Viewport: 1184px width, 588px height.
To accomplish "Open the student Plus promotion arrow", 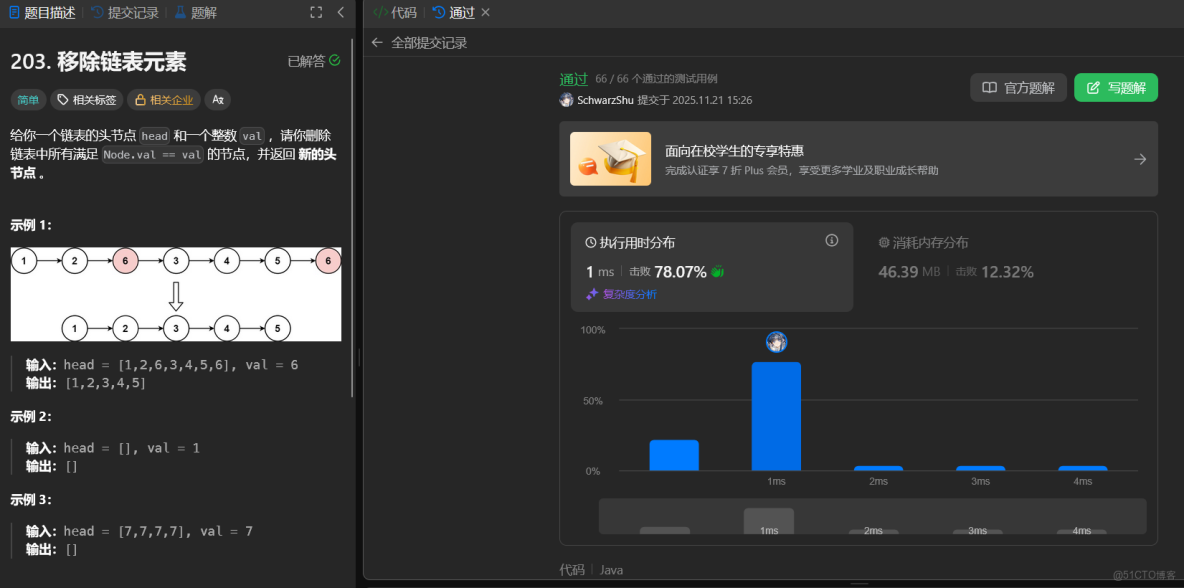I will pyautogui.click(x=1140, y=158).
